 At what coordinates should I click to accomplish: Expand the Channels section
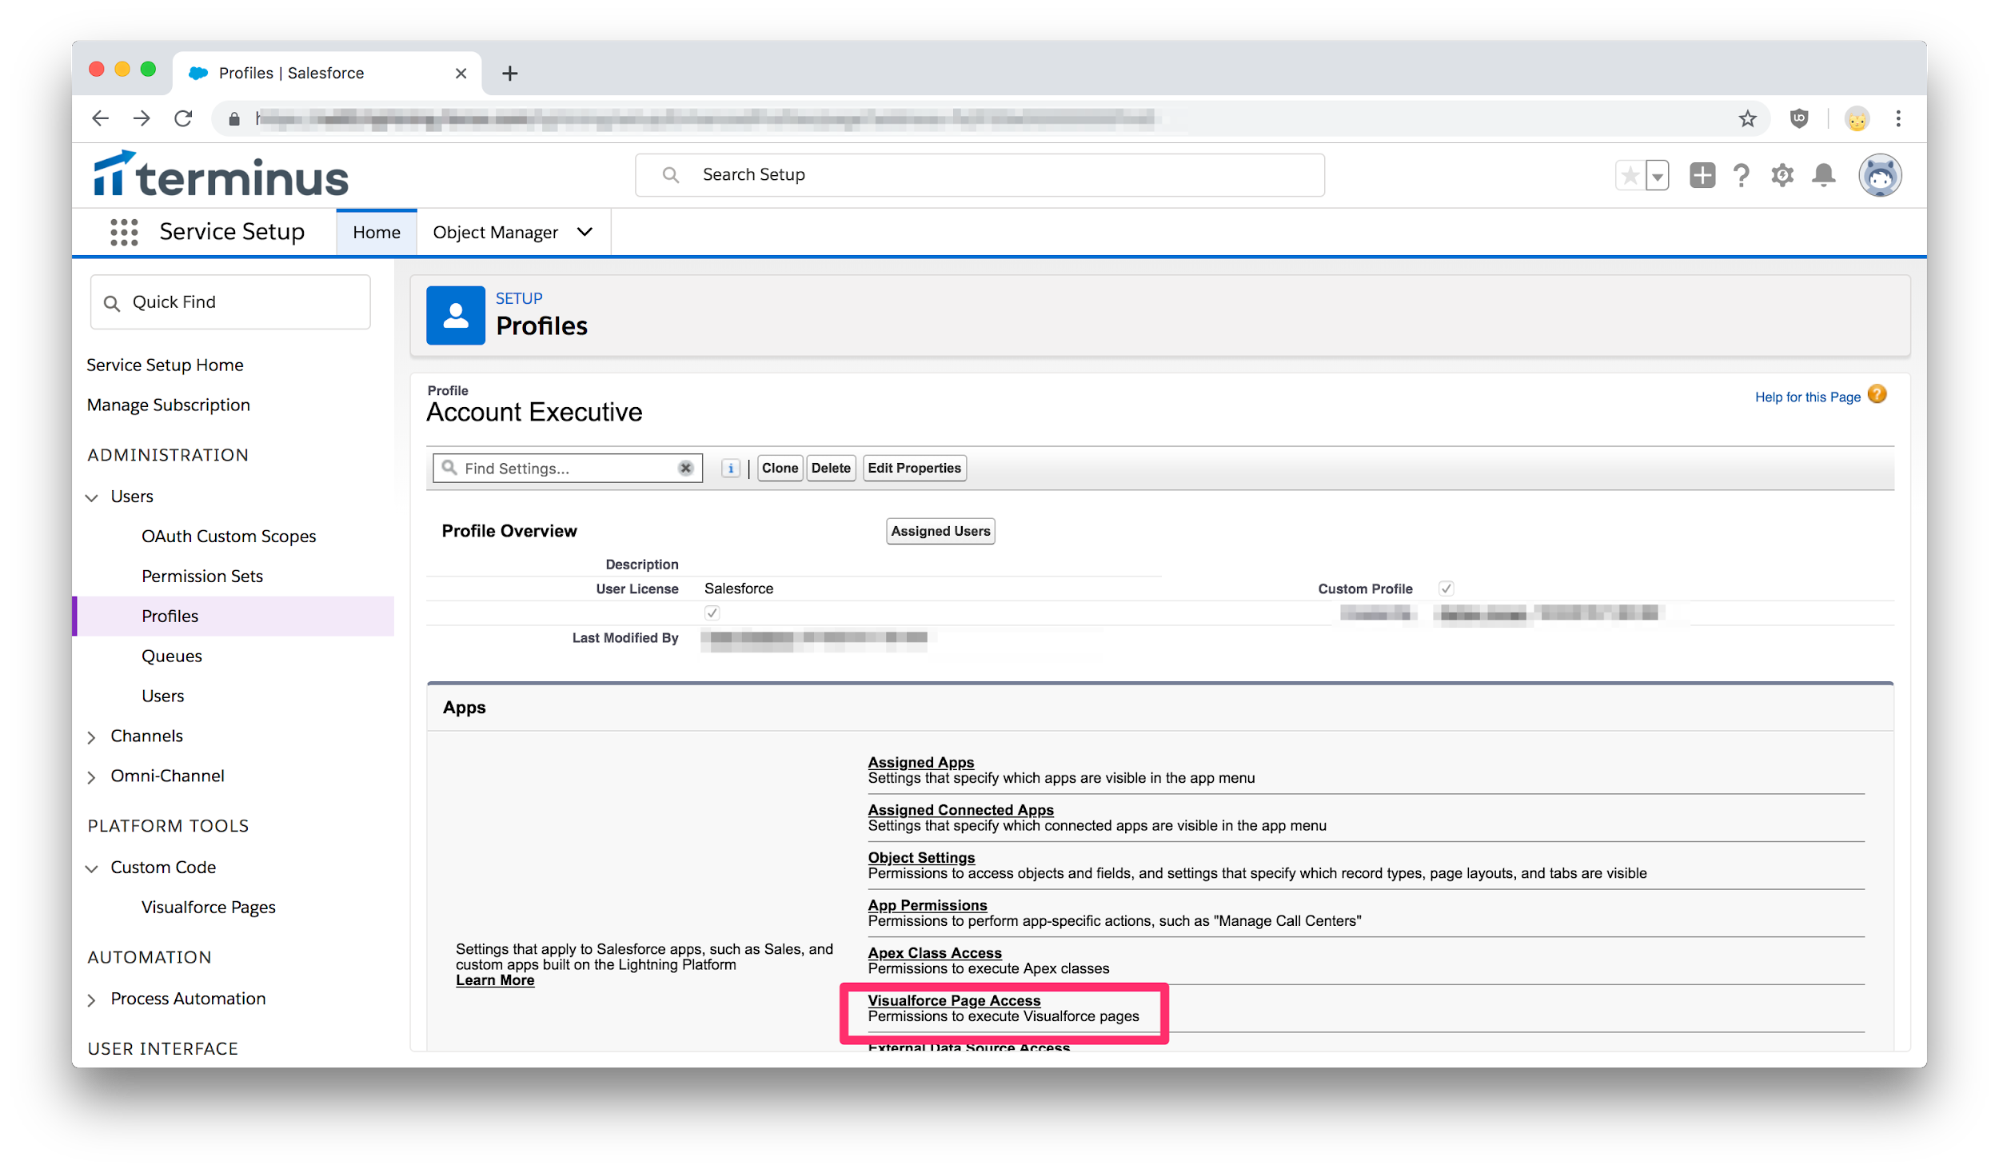[92, 737]
